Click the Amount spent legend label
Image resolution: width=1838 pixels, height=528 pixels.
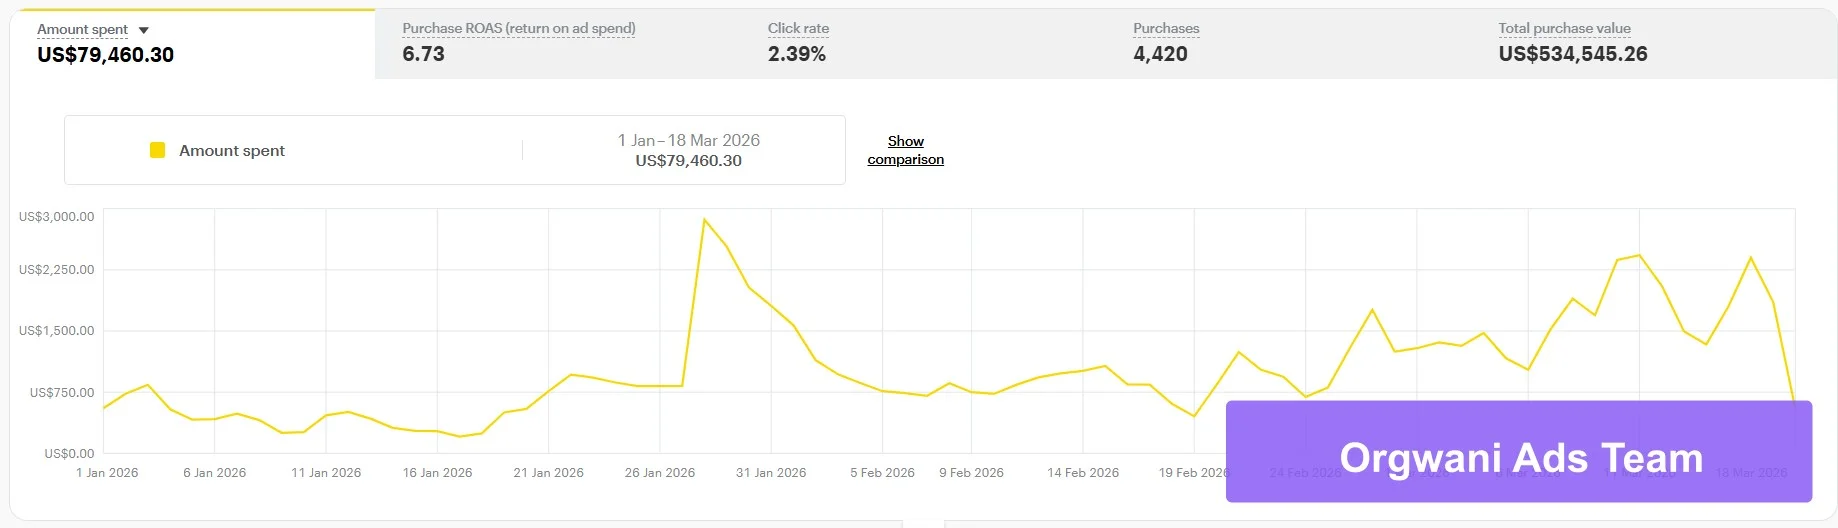(x=231, y=151)
